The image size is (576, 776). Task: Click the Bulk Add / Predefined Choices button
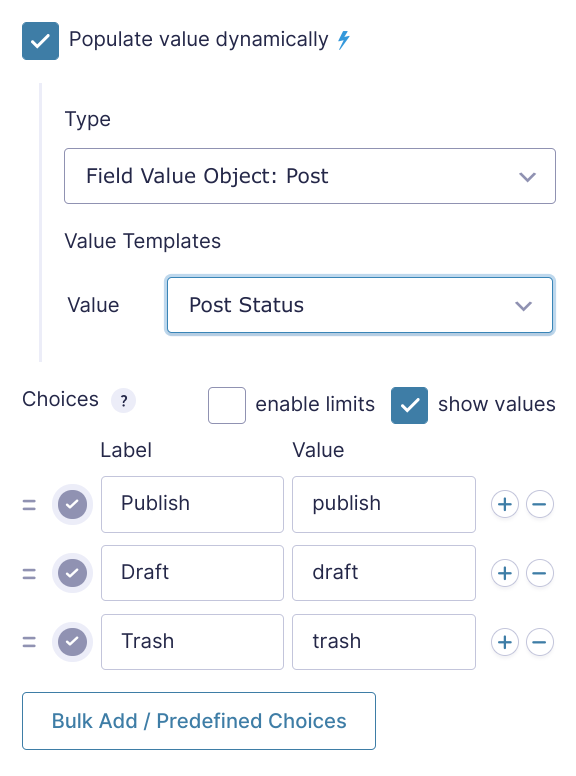199,721
